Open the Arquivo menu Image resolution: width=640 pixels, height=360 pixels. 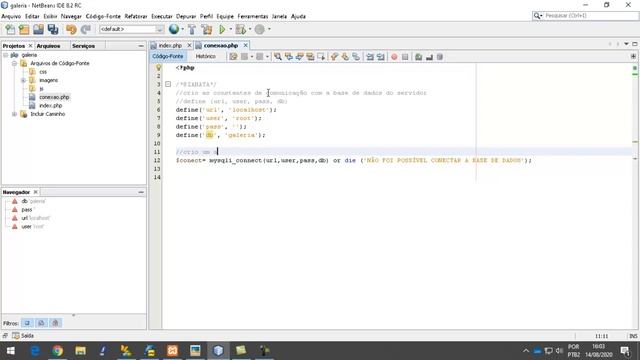pyautogui.click(x=11, y=16)
